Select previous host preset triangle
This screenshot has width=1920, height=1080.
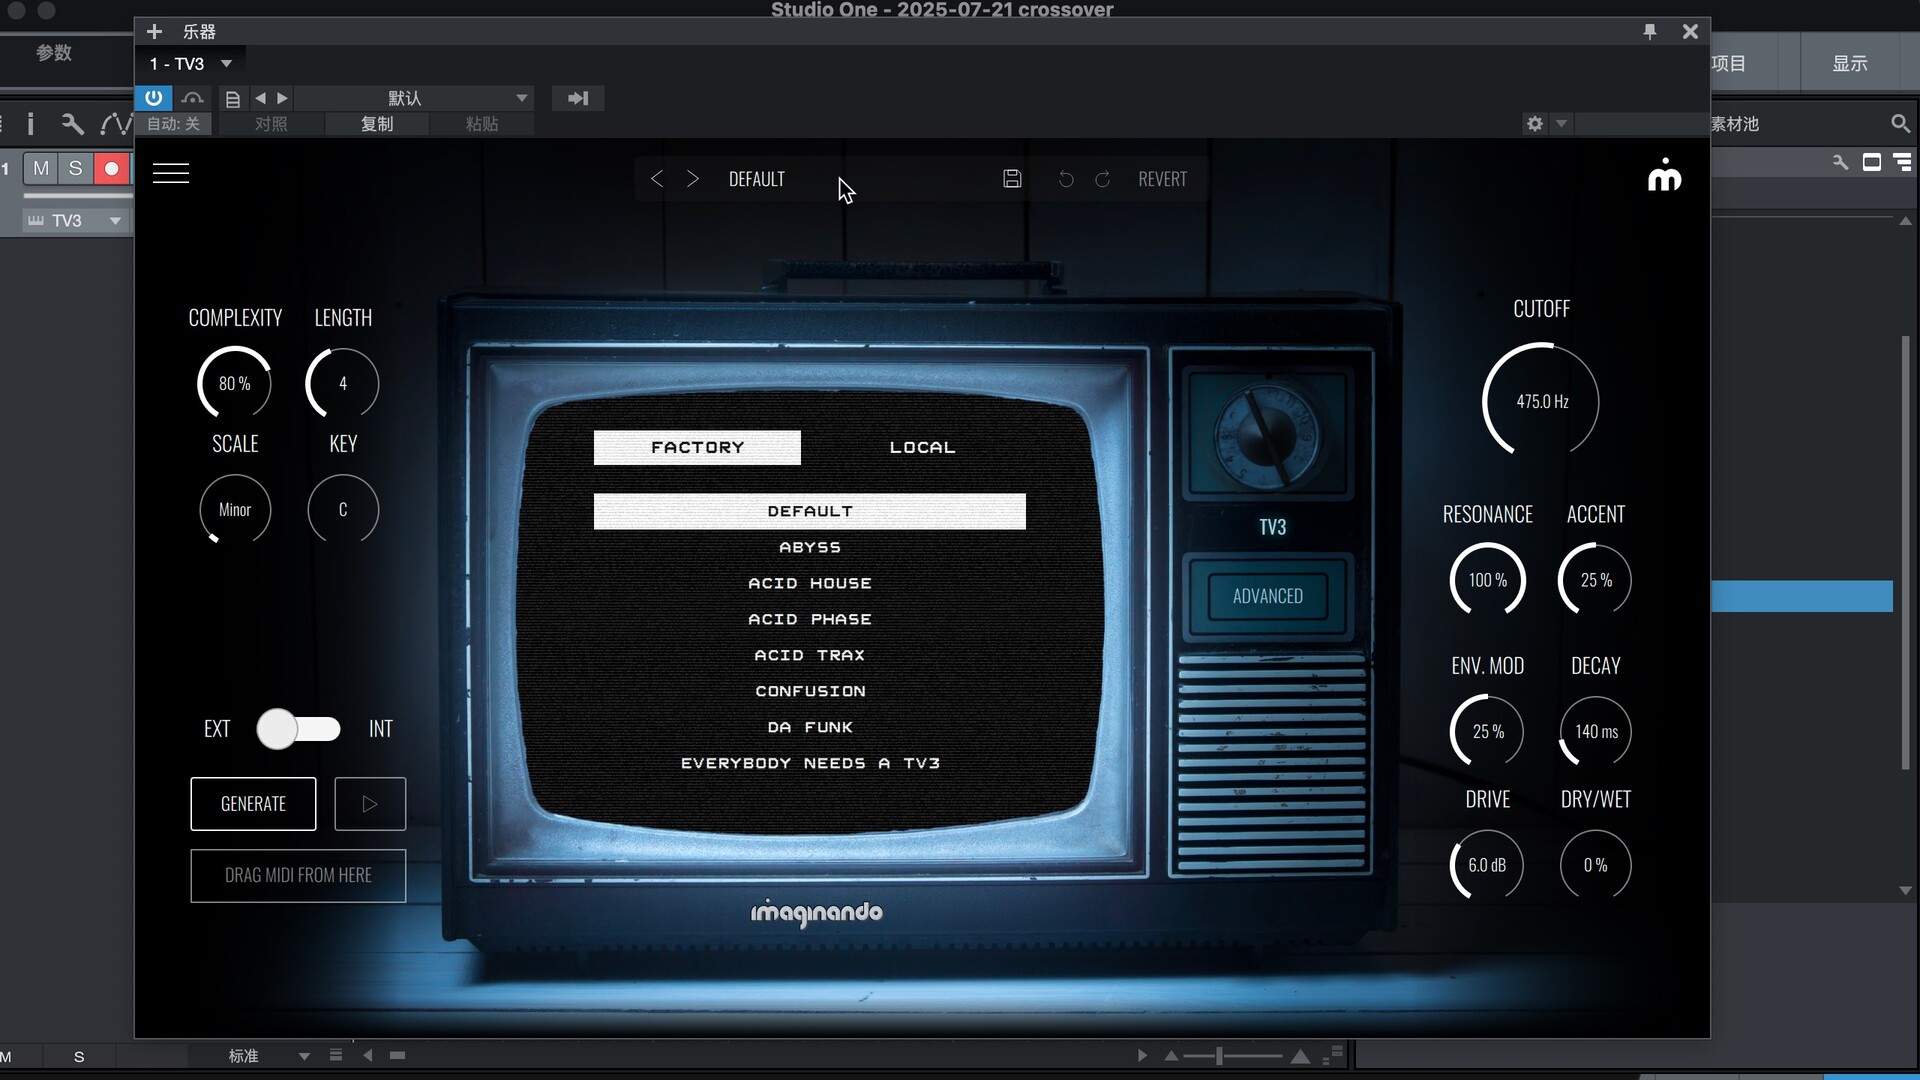[260, 98]
